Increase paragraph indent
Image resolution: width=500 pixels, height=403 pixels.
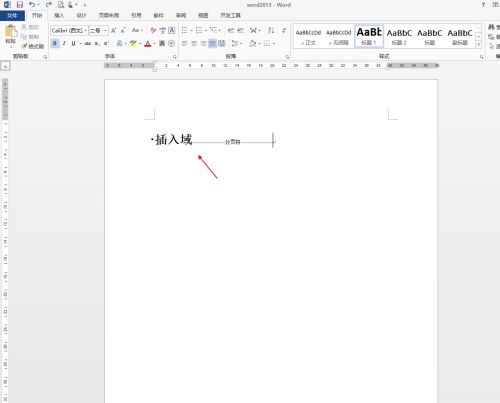[240, 31]
